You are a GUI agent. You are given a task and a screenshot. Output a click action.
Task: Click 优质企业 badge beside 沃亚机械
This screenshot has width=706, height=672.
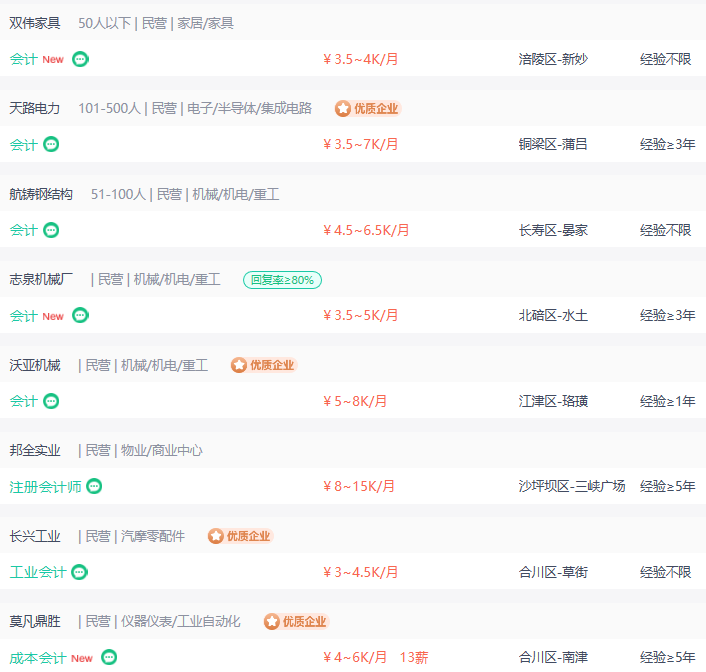(264, 365)
